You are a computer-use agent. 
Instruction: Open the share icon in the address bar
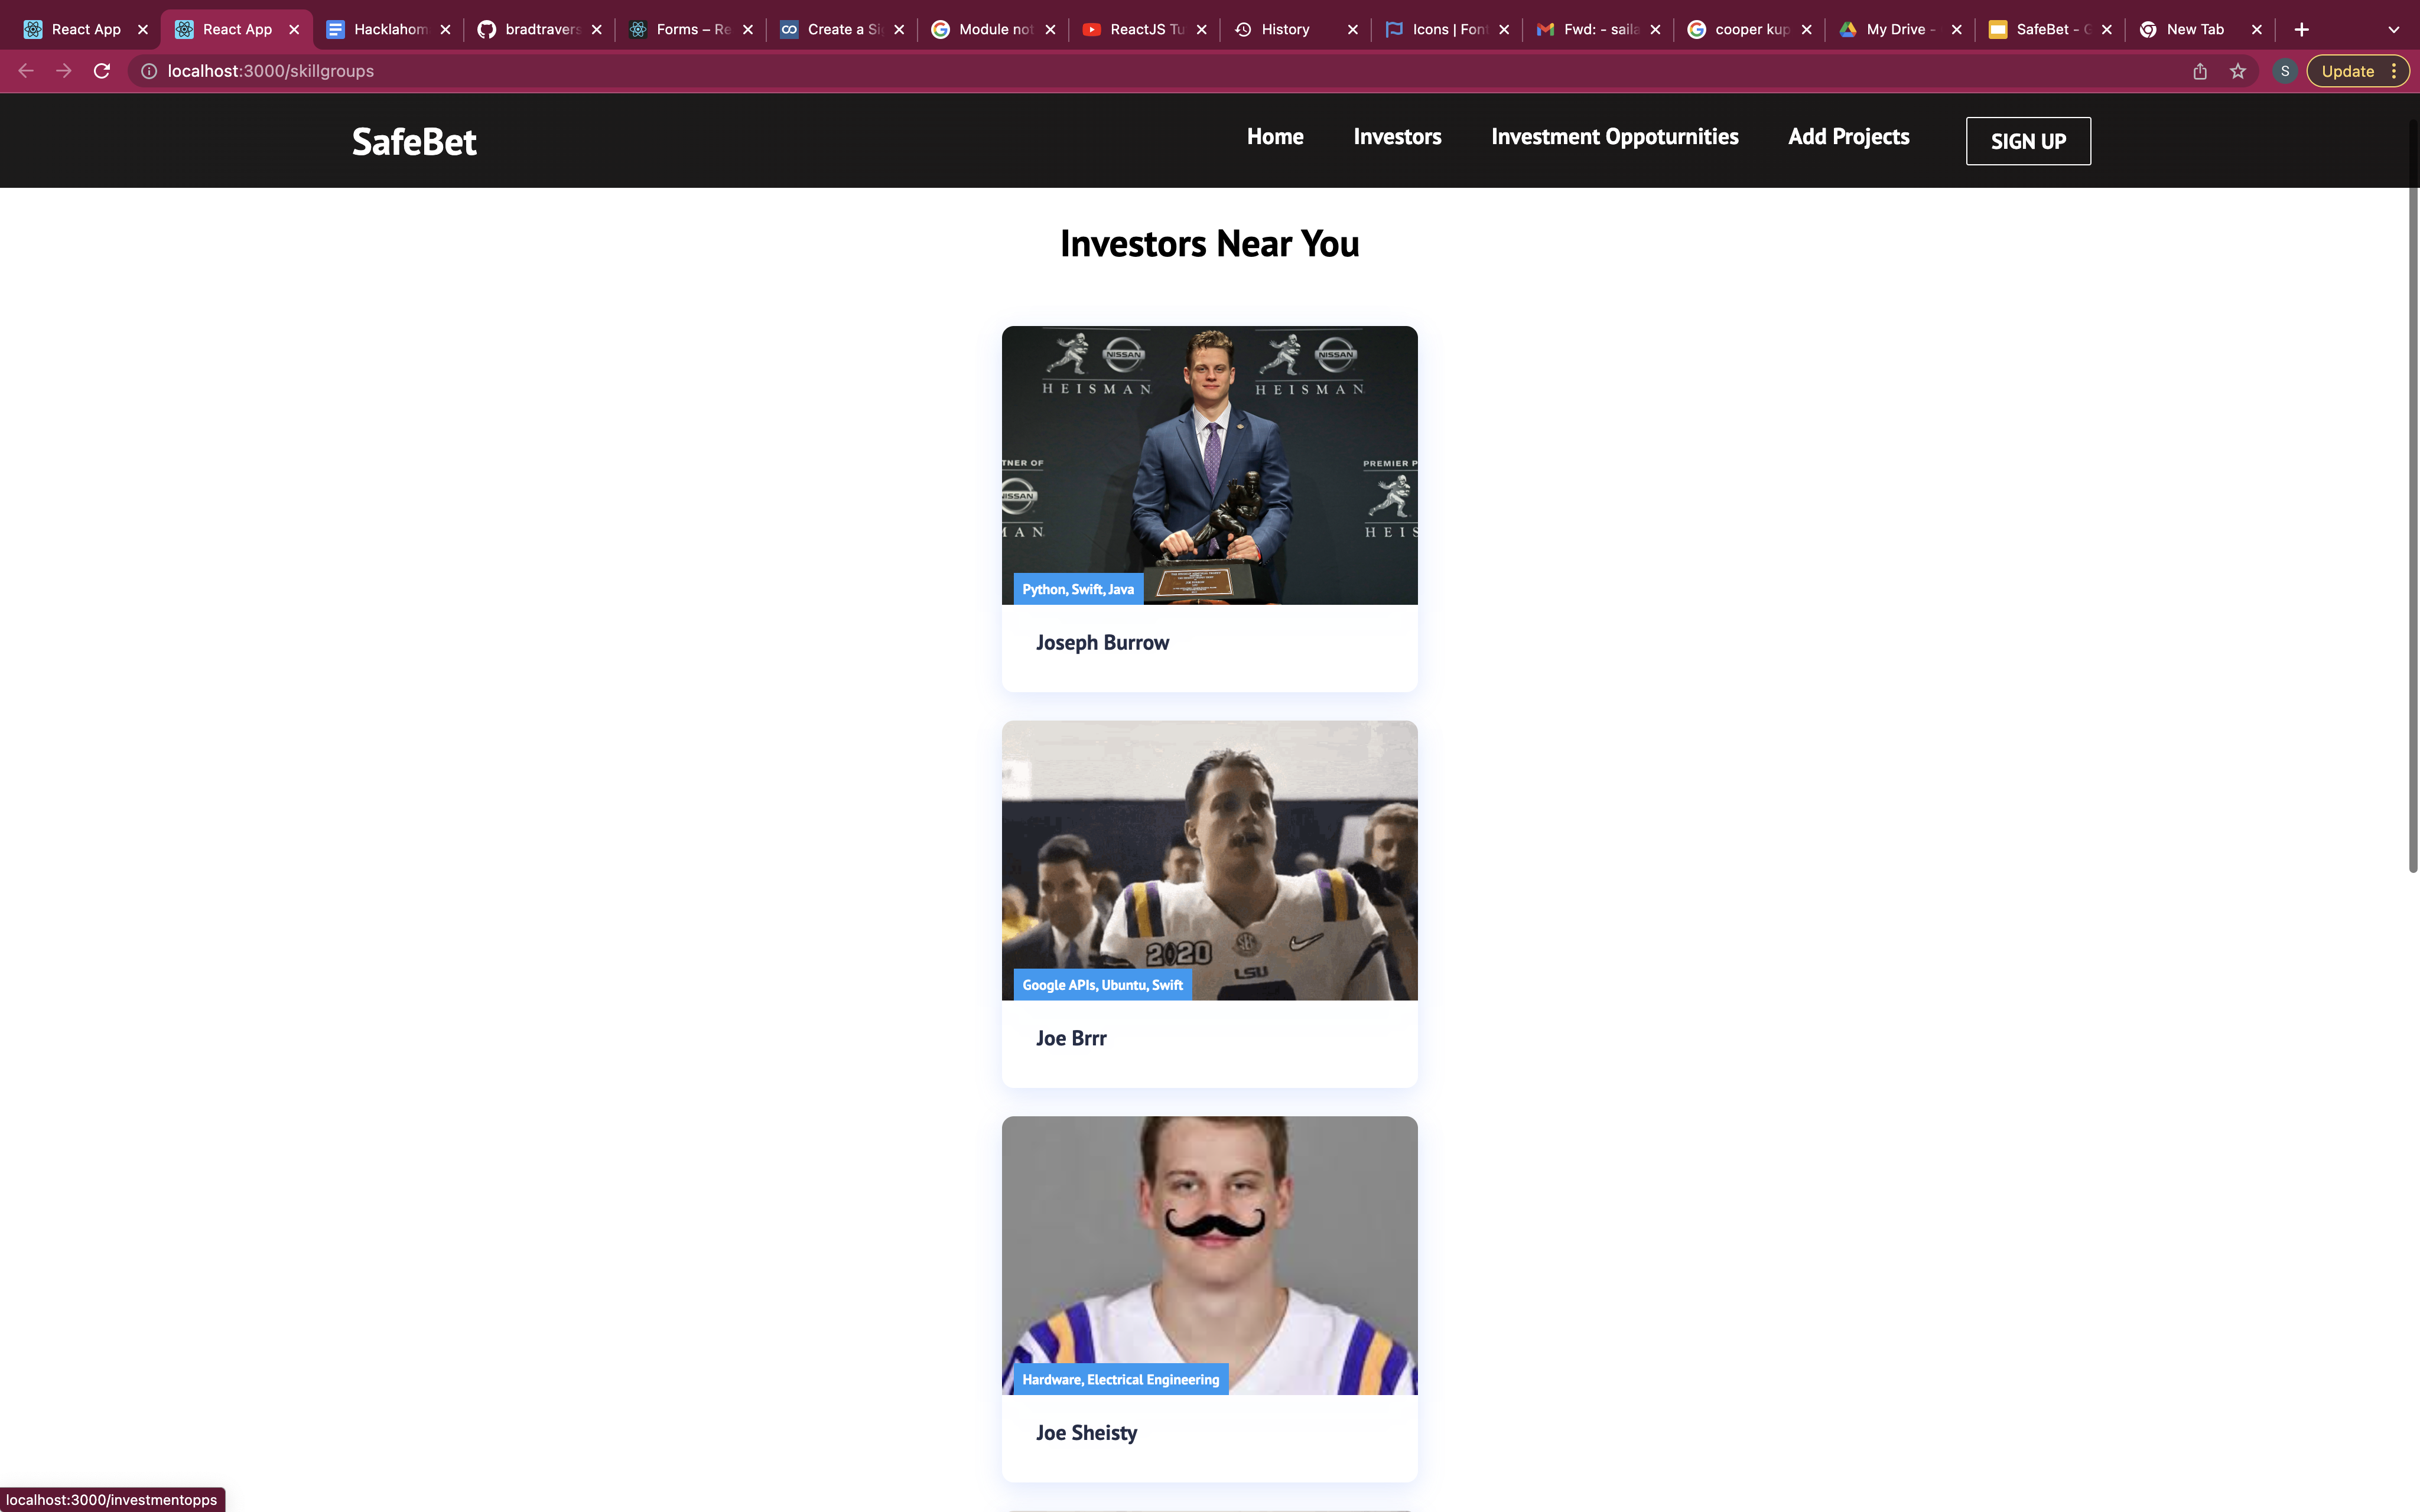click(x=2200, y=71)
